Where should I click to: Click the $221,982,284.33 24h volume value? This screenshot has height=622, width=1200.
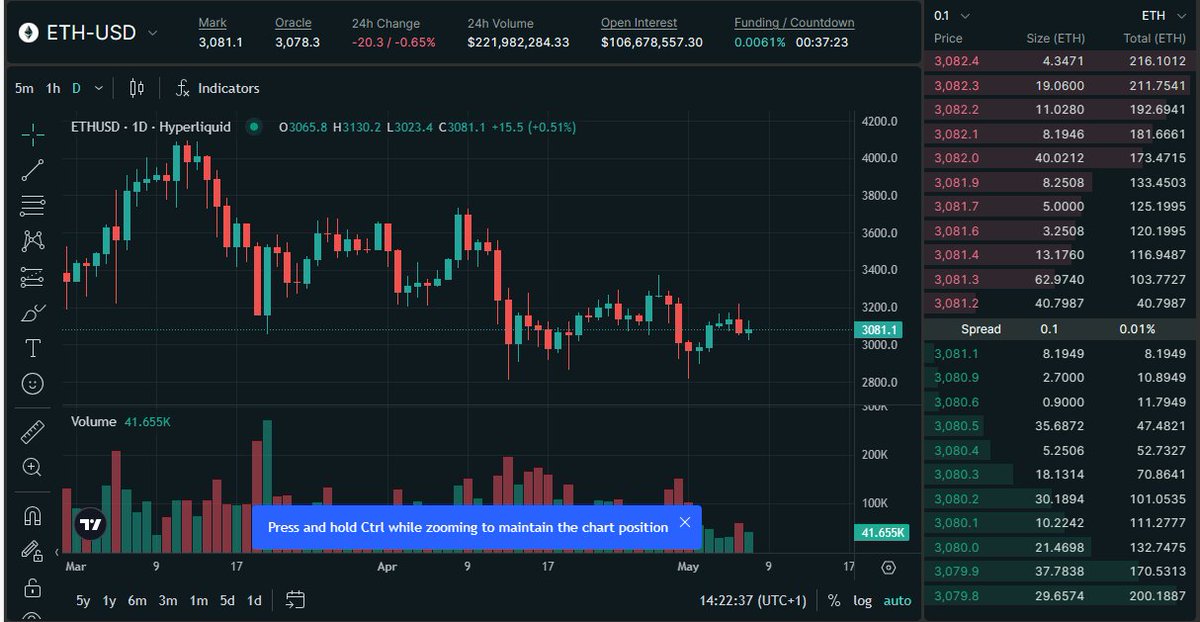click(518, 42)
